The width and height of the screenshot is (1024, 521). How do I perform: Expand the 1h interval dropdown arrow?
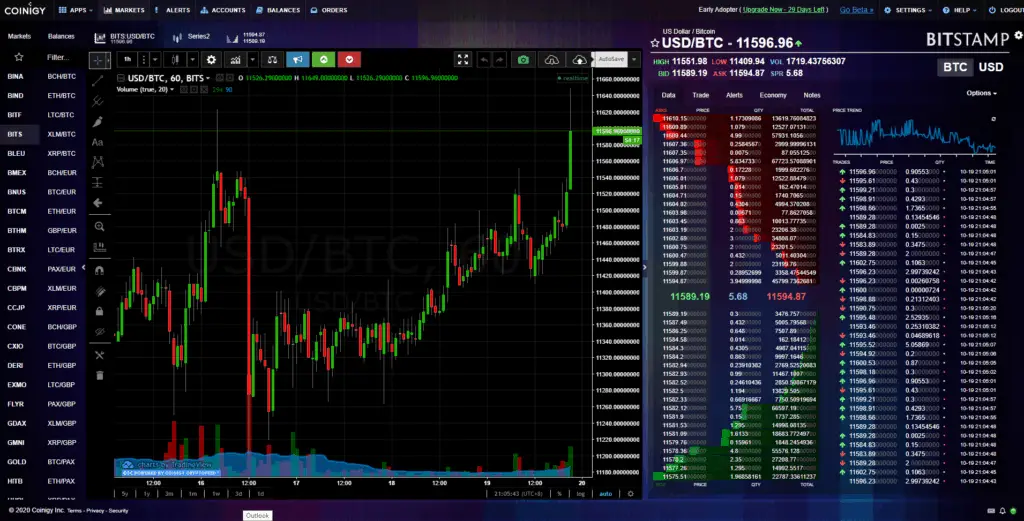(155, 59)
